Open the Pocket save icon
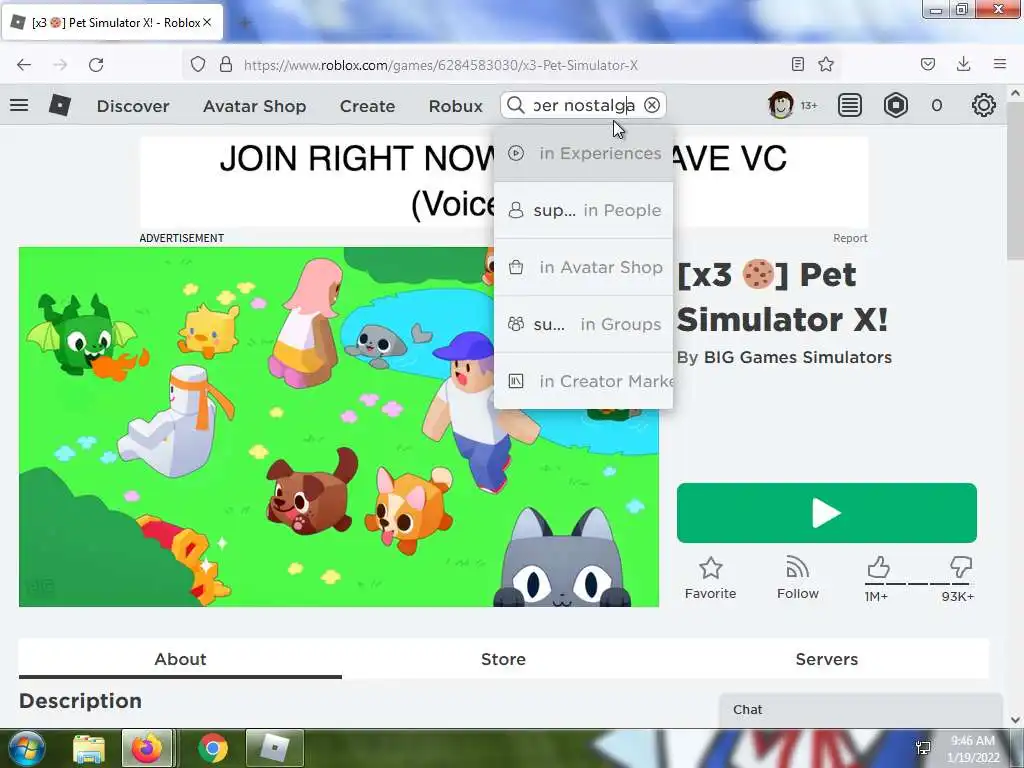The width and height of the screenshot is (1024, 768). (x=928, y=64)
